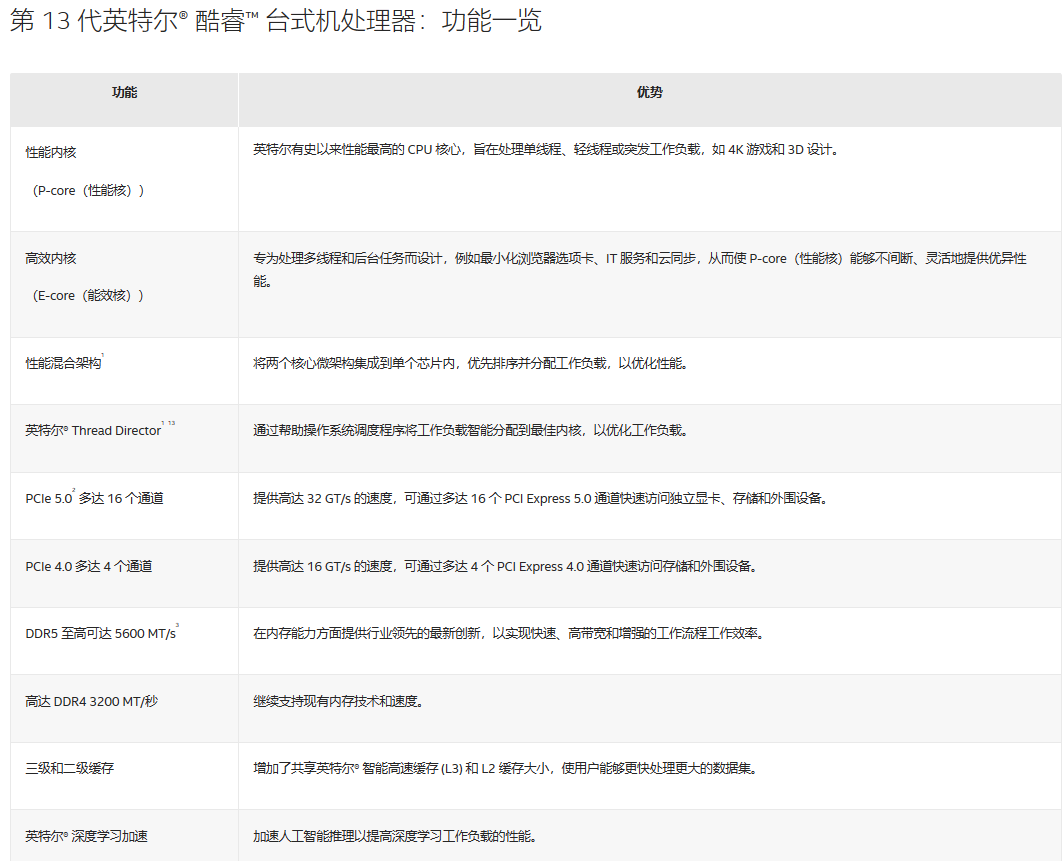Image resolution: width=1064 pixels, height=861 pixels.
Task: Click footnote 3 beside DDR5 5600 MT/s
Action: [x=178, y=626]
